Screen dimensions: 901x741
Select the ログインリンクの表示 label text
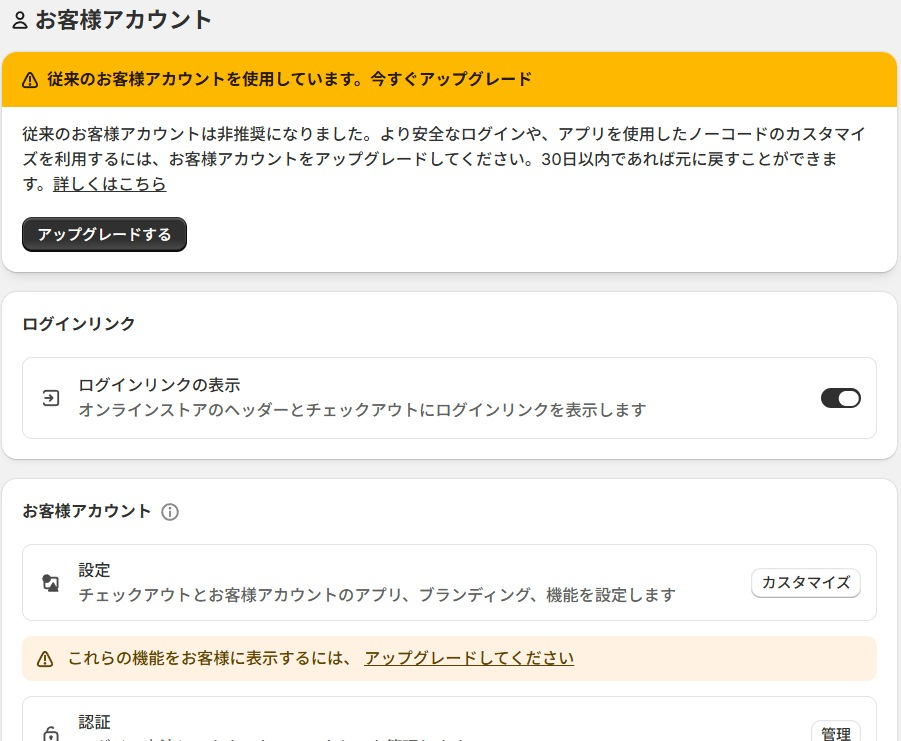click(x=159, y=385)
